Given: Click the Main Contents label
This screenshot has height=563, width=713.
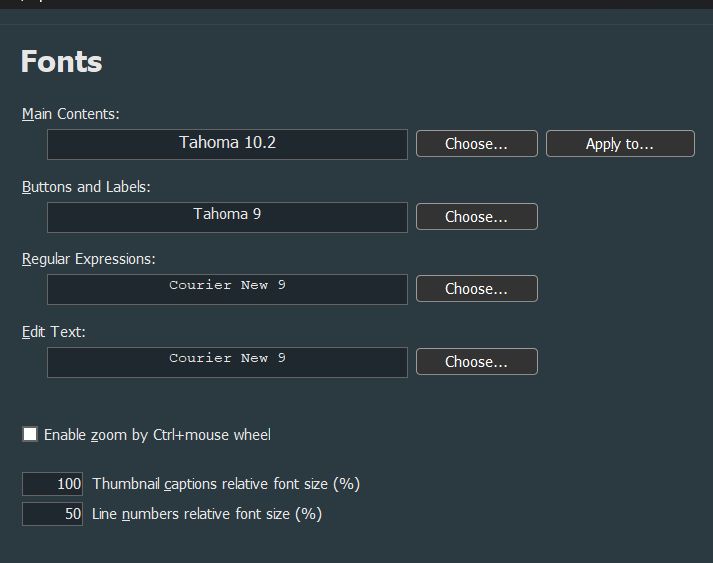Looking at the screenshot, I should [71, 114].
